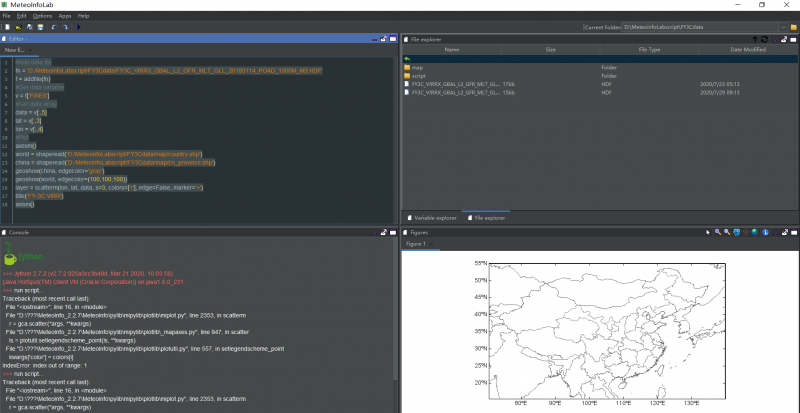The width and height of the screenshot is (800, 413).
Task: Click the New file toolbar icon
Action: click(6, 27)
